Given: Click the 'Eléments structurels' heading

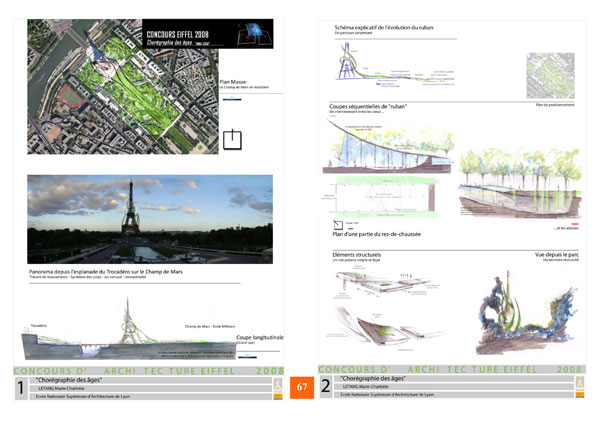Looking at the screenshot, I should click(x=357, y=254).
